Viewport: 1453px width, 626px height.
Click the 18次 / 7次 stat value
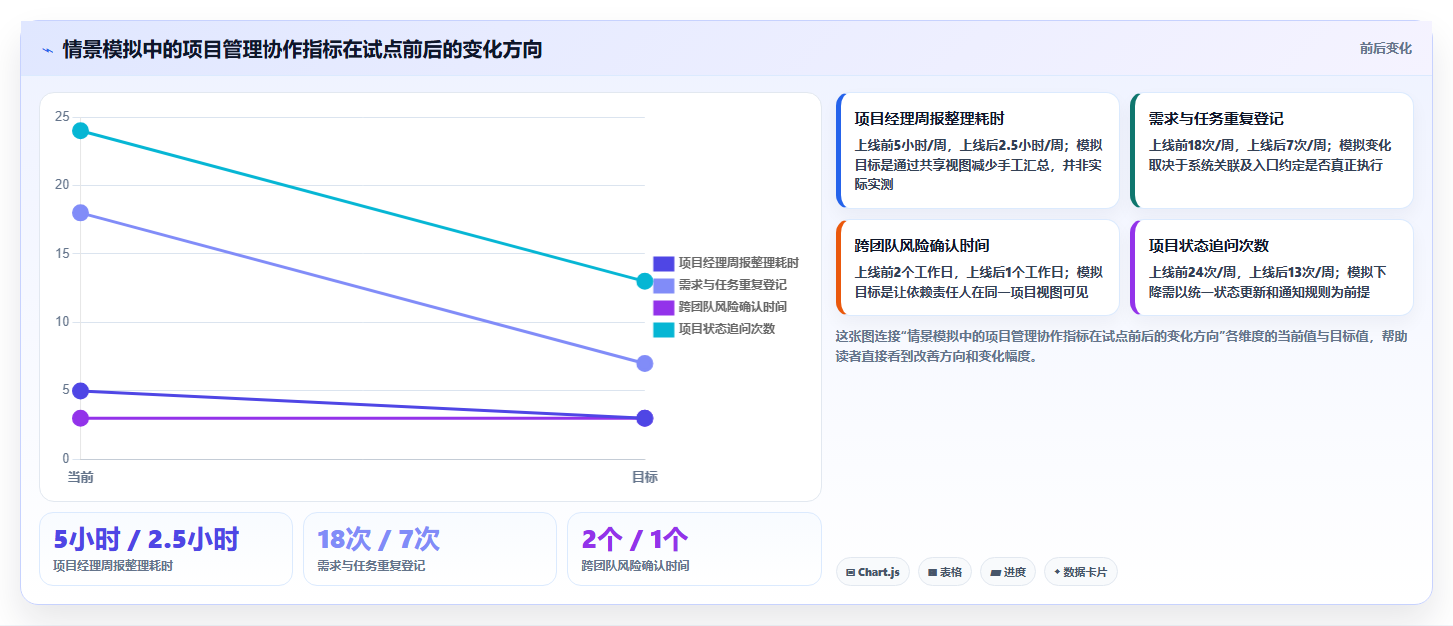point(379,540)
